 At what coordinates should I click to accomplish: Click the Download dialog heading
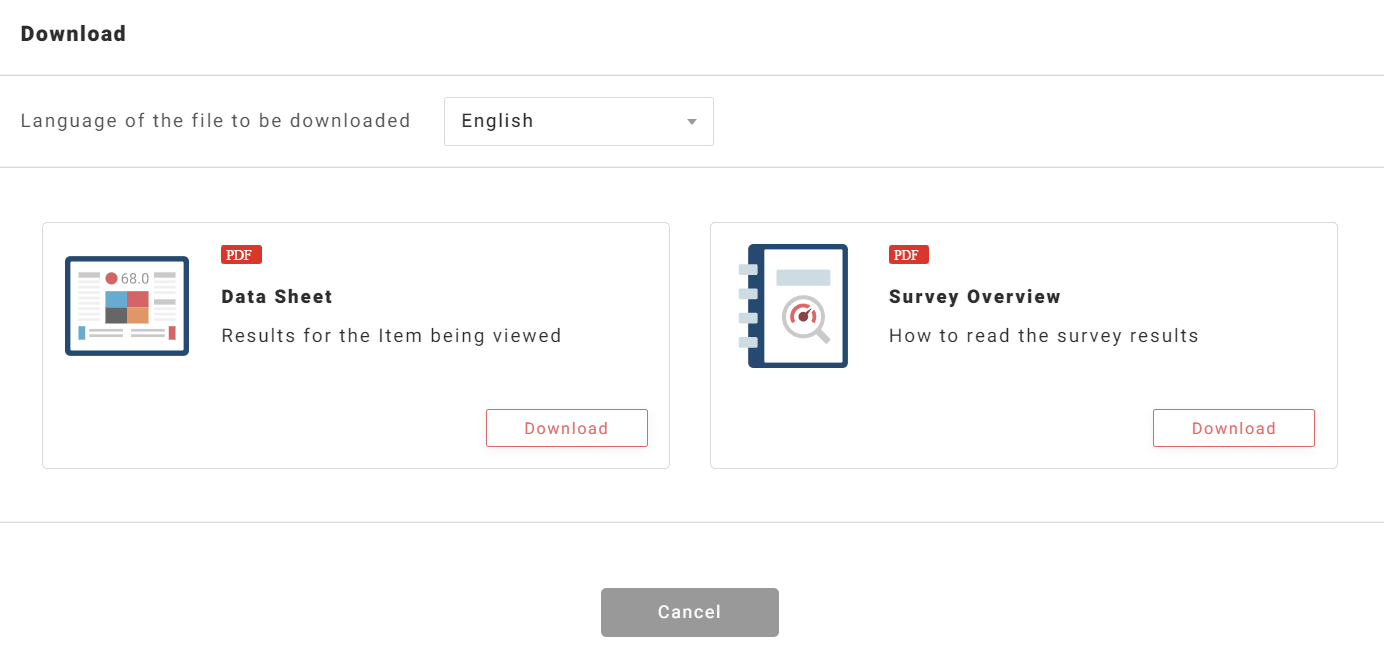tap(73, 34)
